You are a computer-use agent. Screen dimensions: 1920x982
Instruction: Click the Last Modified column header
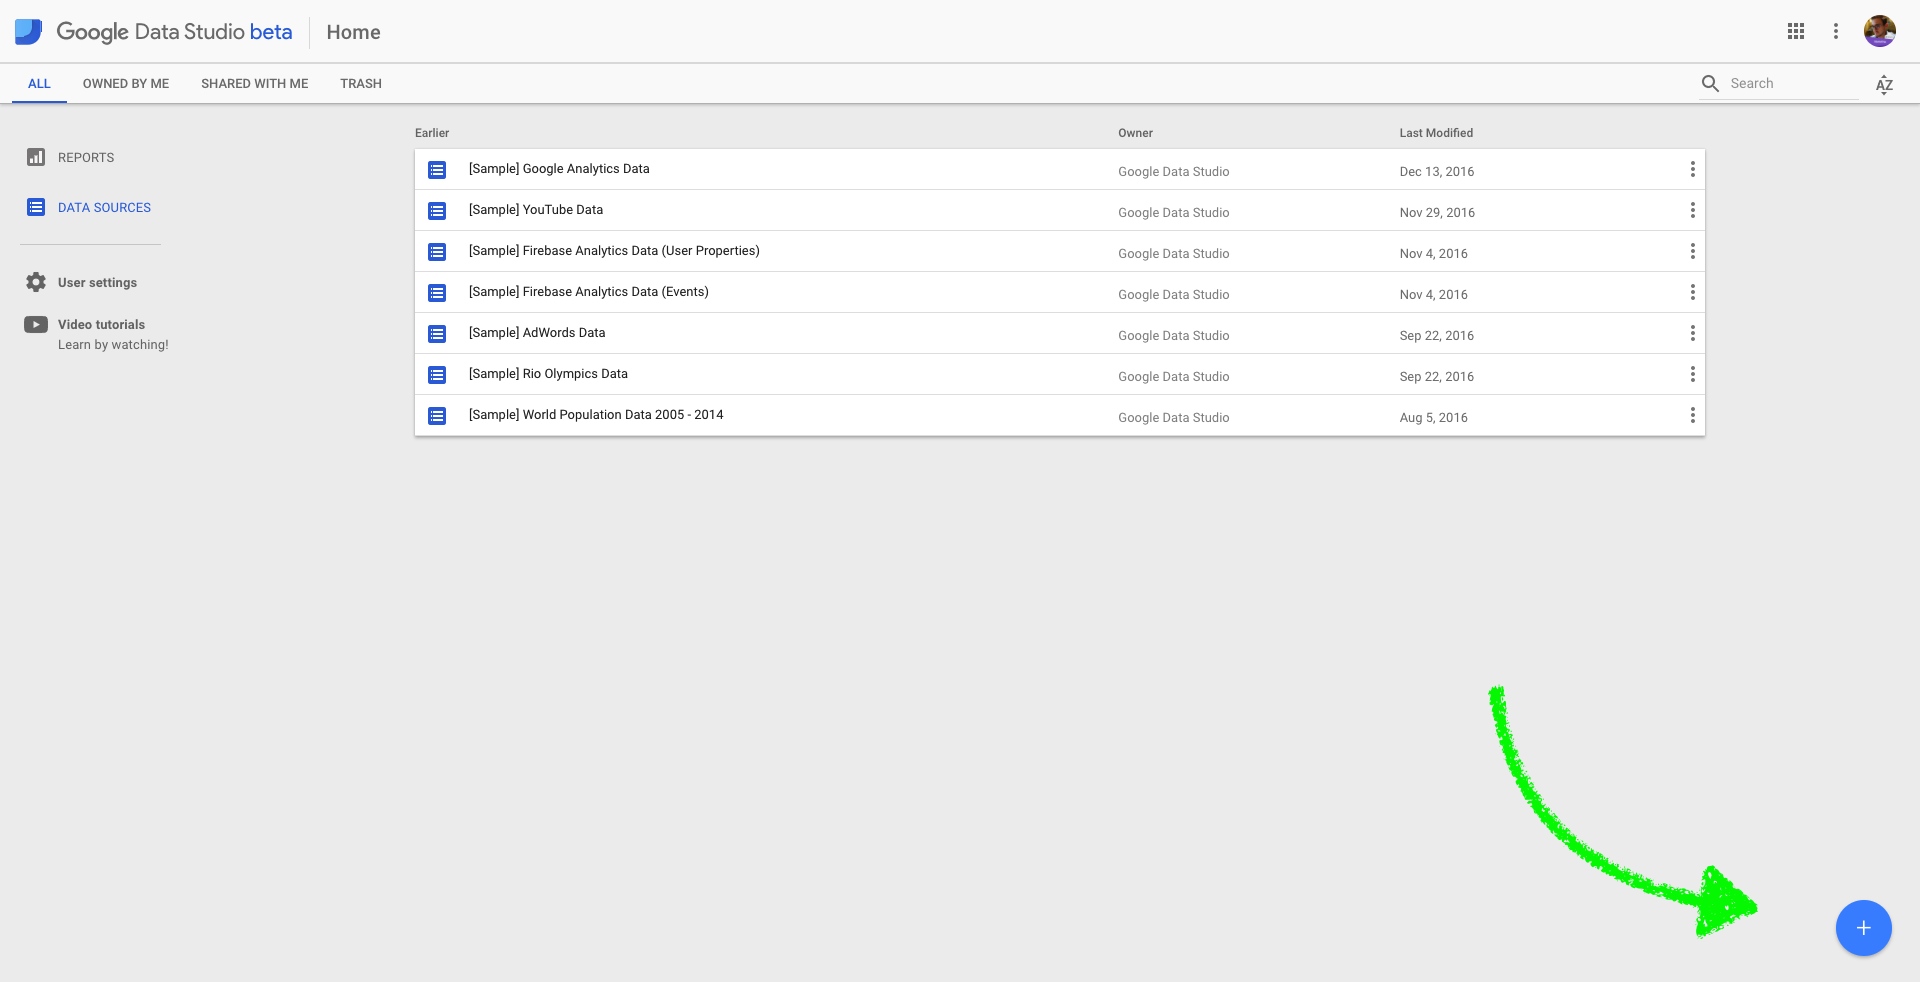tap(1436, 133)
